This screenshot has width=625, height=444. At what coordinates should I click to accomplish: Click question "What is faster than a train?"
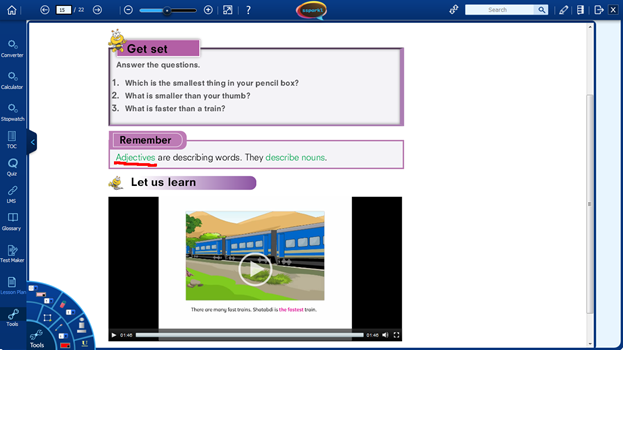tap(175, 108)
